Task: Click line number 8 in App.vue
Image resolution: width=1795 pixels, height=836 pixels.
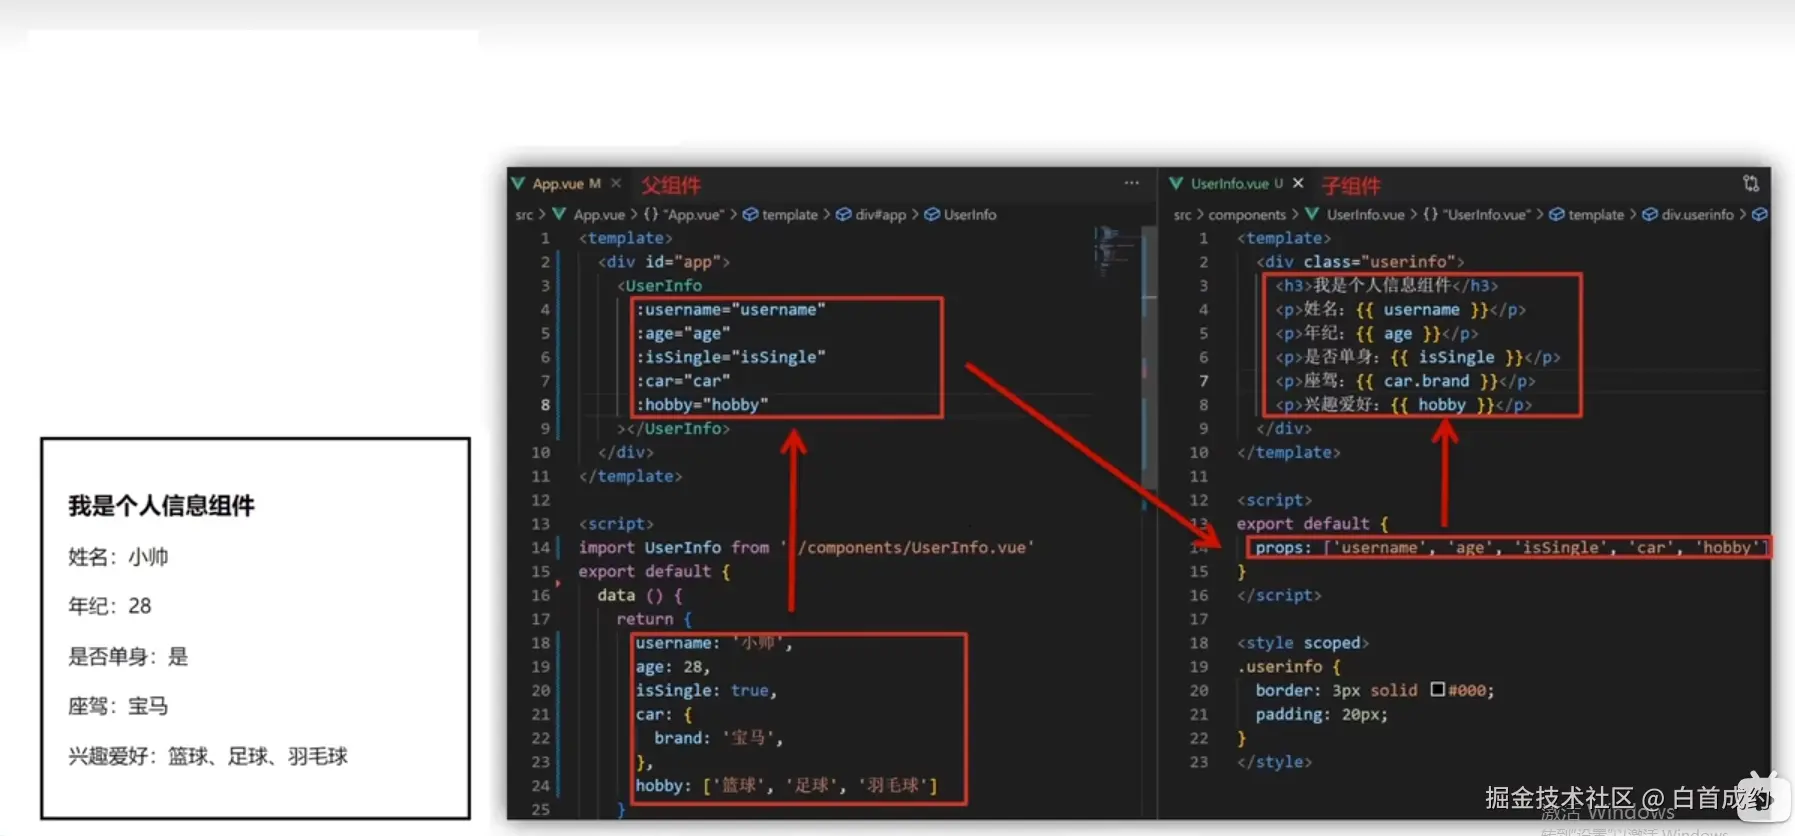Action: [545, 405]
